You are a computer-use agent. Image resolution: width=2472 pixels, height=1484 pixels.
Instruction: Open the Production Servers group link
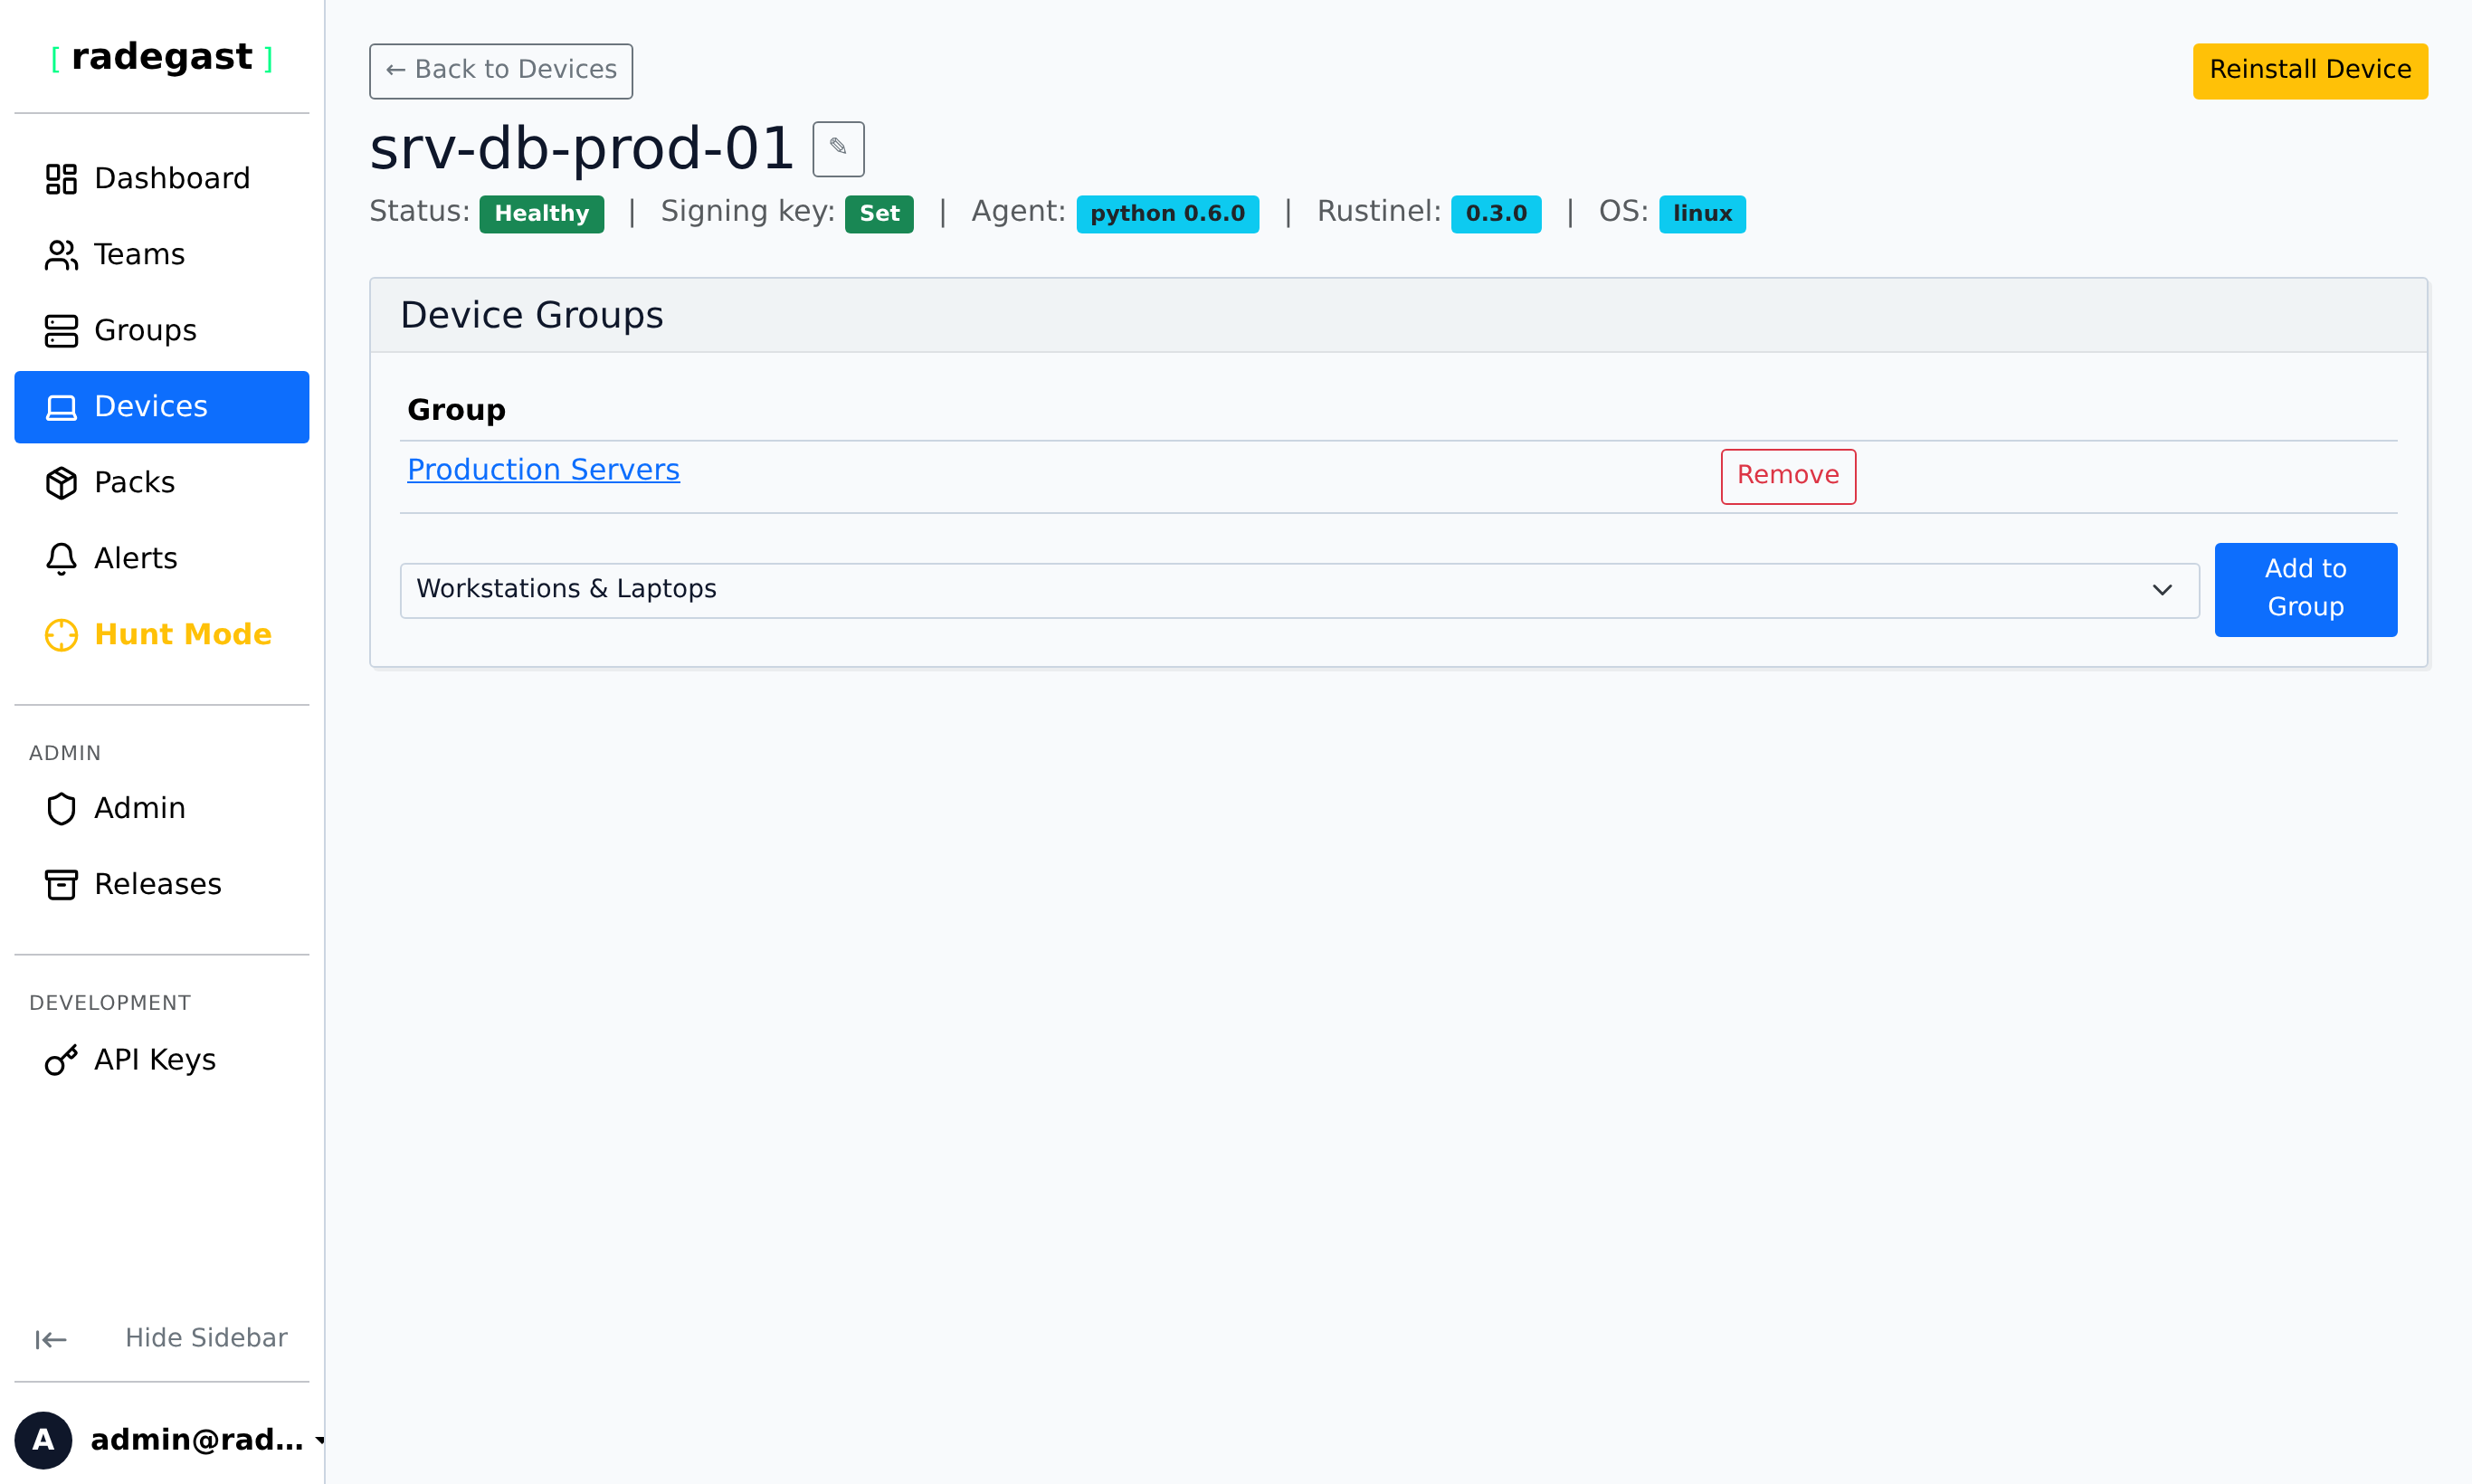point(543,470)
